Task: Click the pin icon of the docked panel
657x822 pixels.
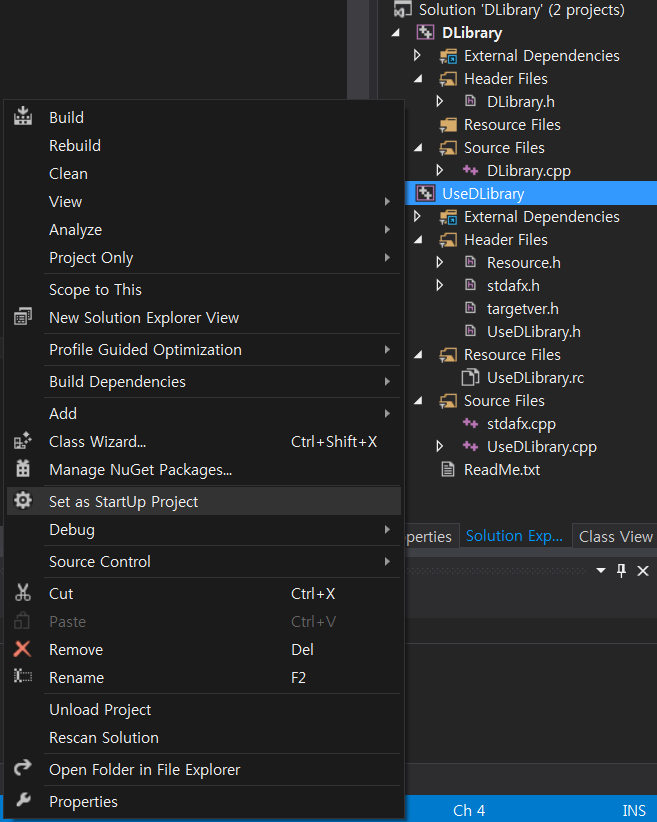Action: [x=621, y=571]
